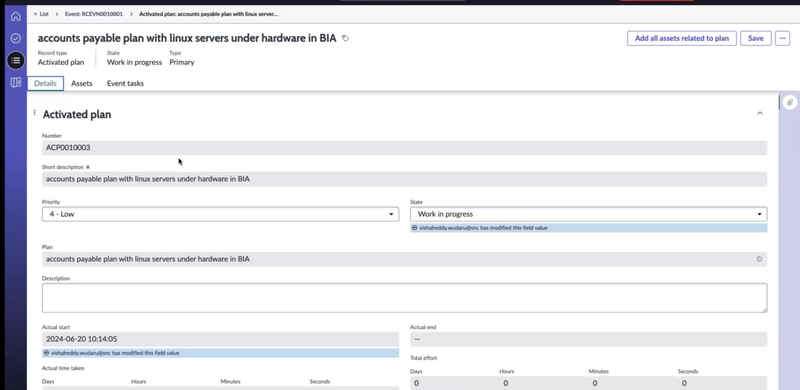This screenshot has height=390, width=800.
Task: Open Event: RCEVN0010001 breadcrumb link
Action: (94, 14)
